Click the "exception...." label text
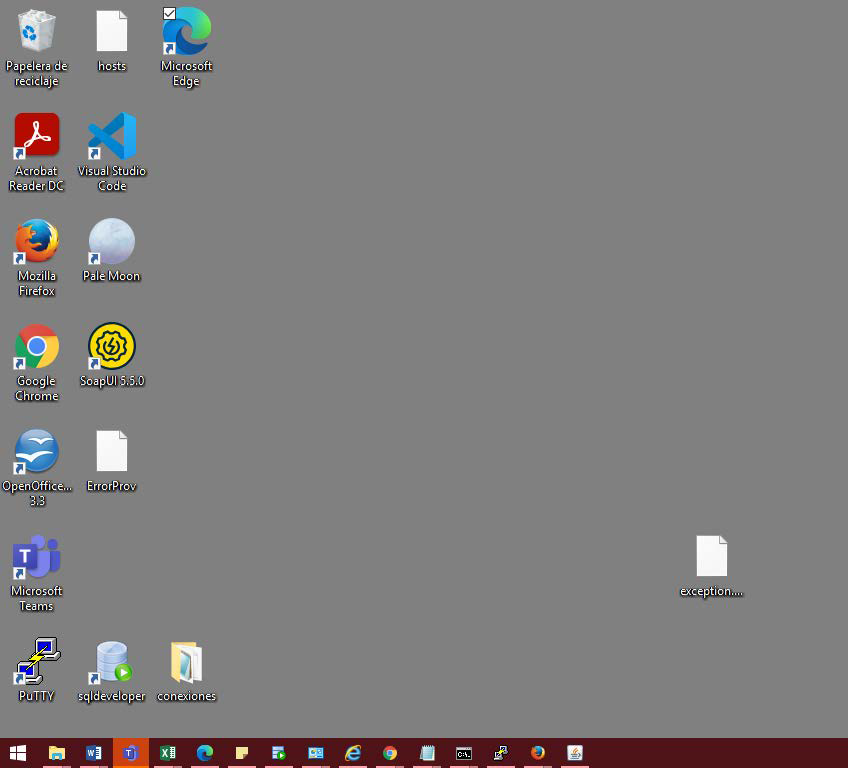The image size is (848, 768). click(x=711, y=591)
